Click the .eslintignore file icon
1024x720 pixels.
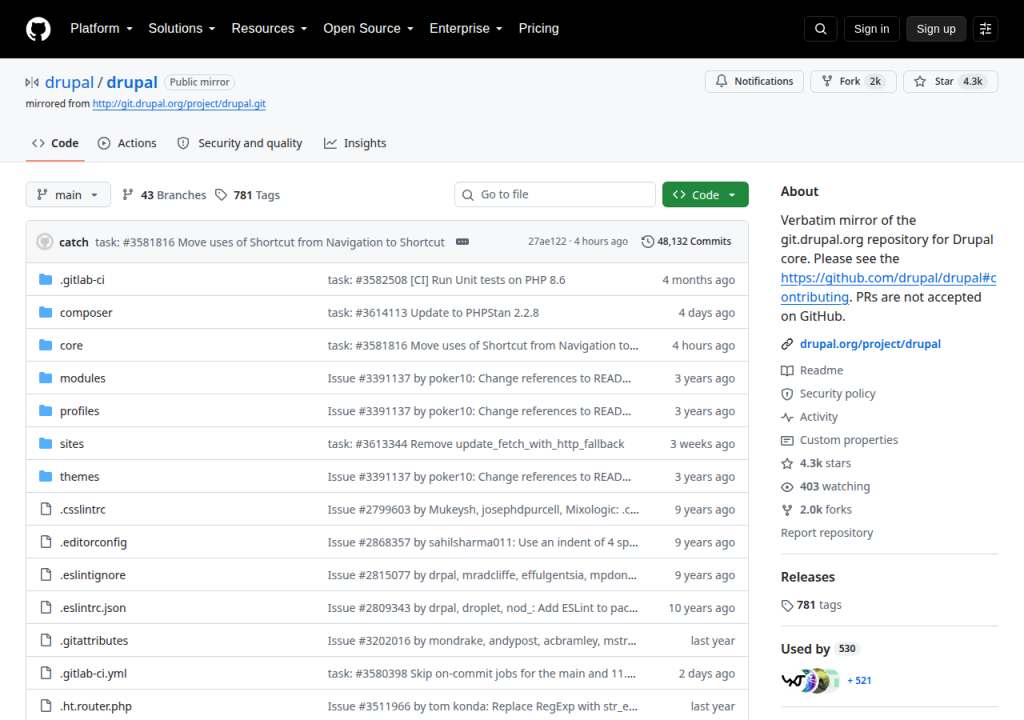tap(45, 574)
